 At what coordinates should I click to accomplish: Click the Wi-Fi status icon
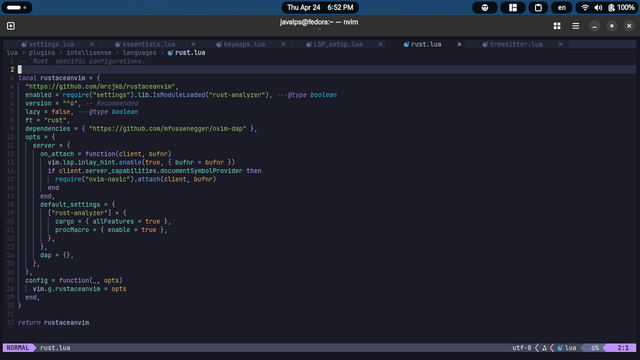tap(585, 7)
